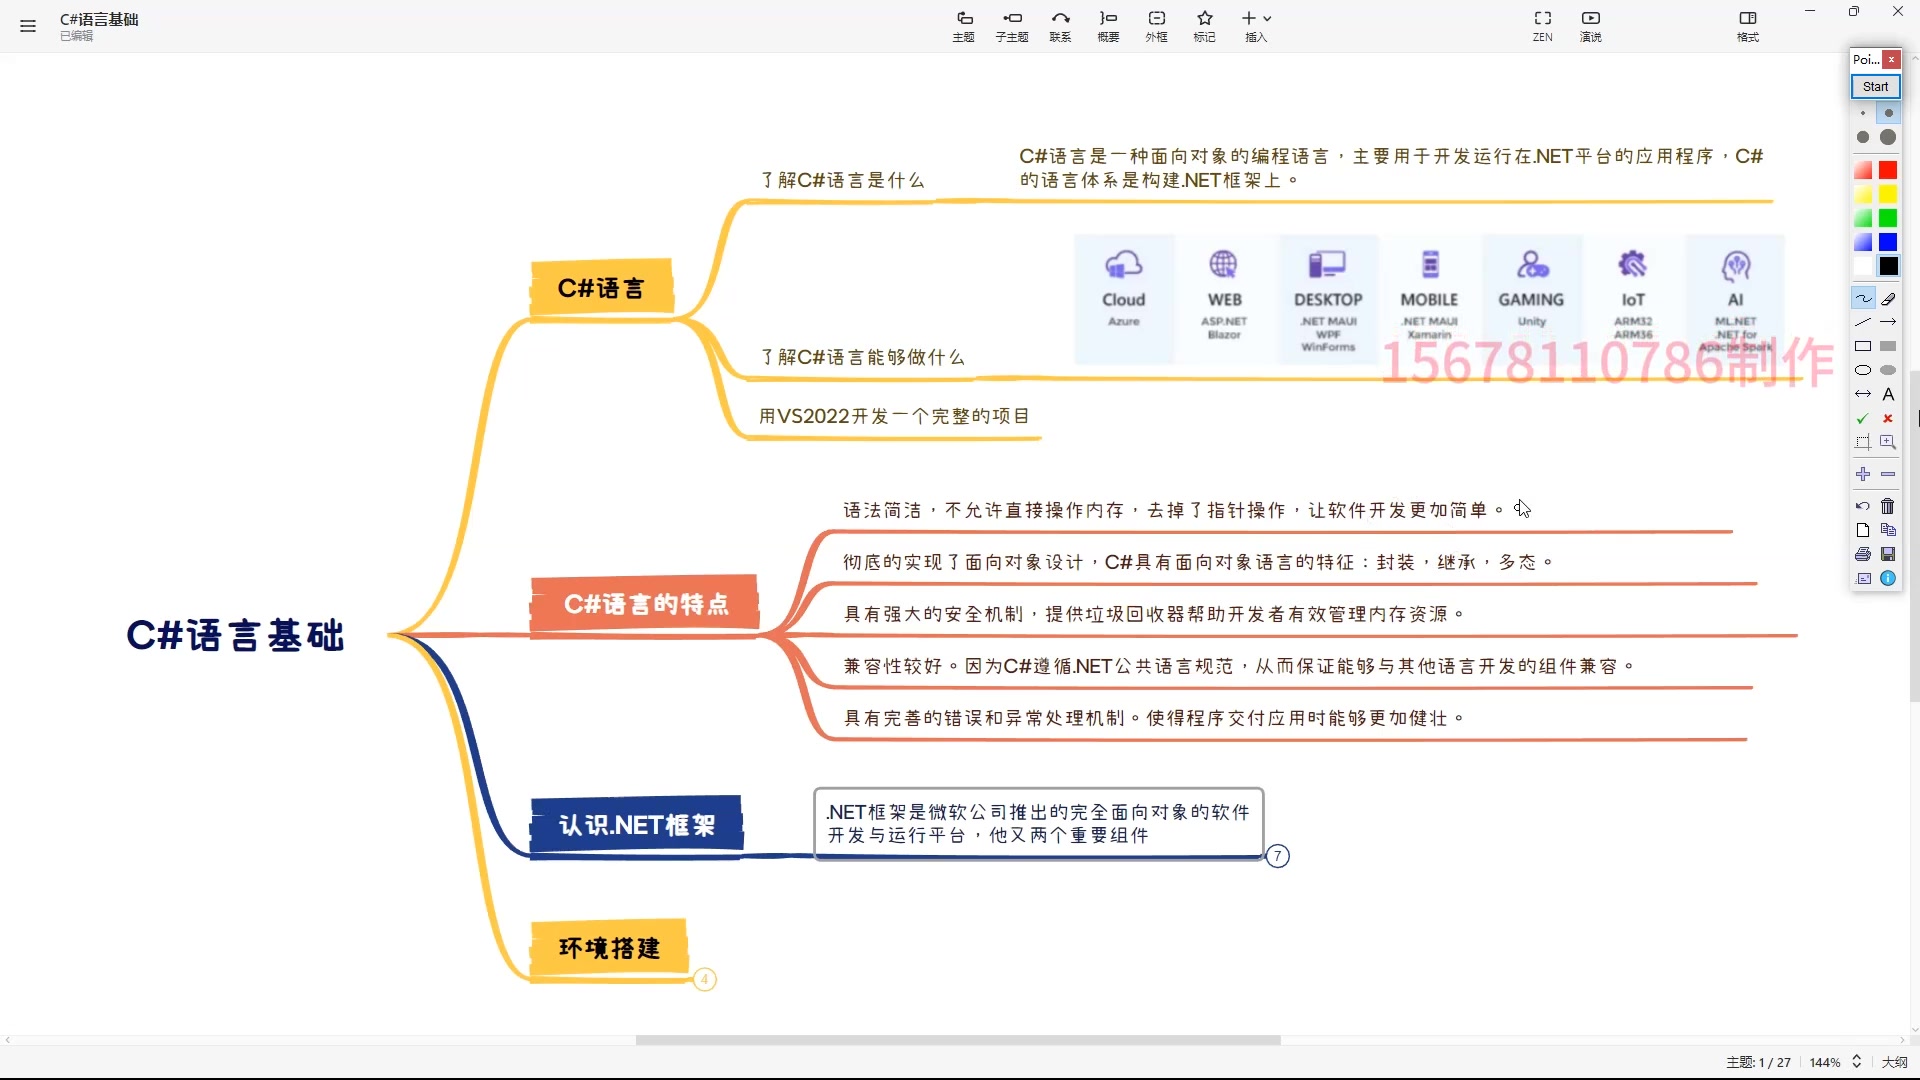
Task: Select the filled ellipse tool
Action: pos(1888,370)
